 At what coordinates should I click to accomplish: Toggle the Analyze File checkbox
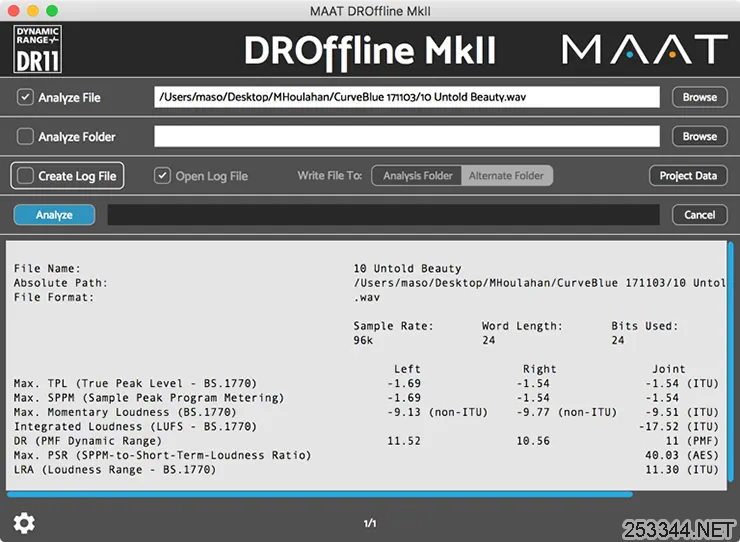tap(25, 97)
